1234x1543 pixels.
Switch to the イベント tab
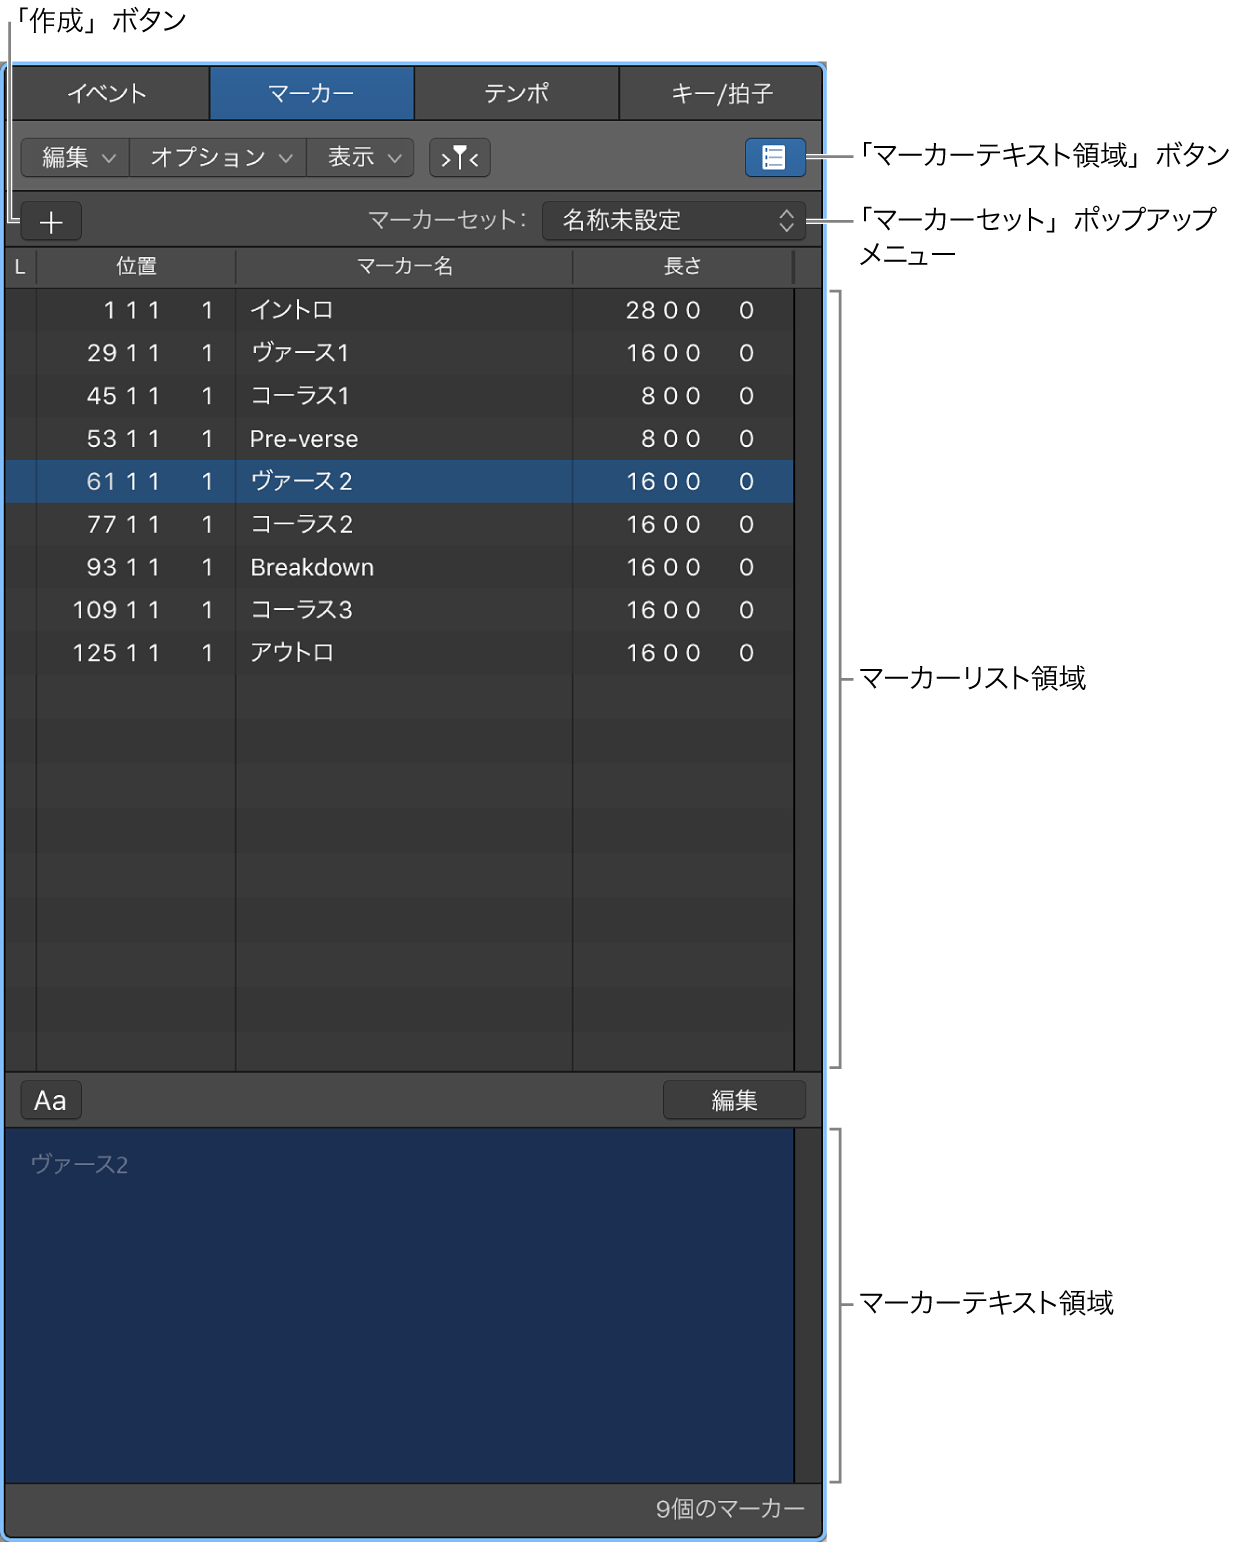[x=108, y=94]
